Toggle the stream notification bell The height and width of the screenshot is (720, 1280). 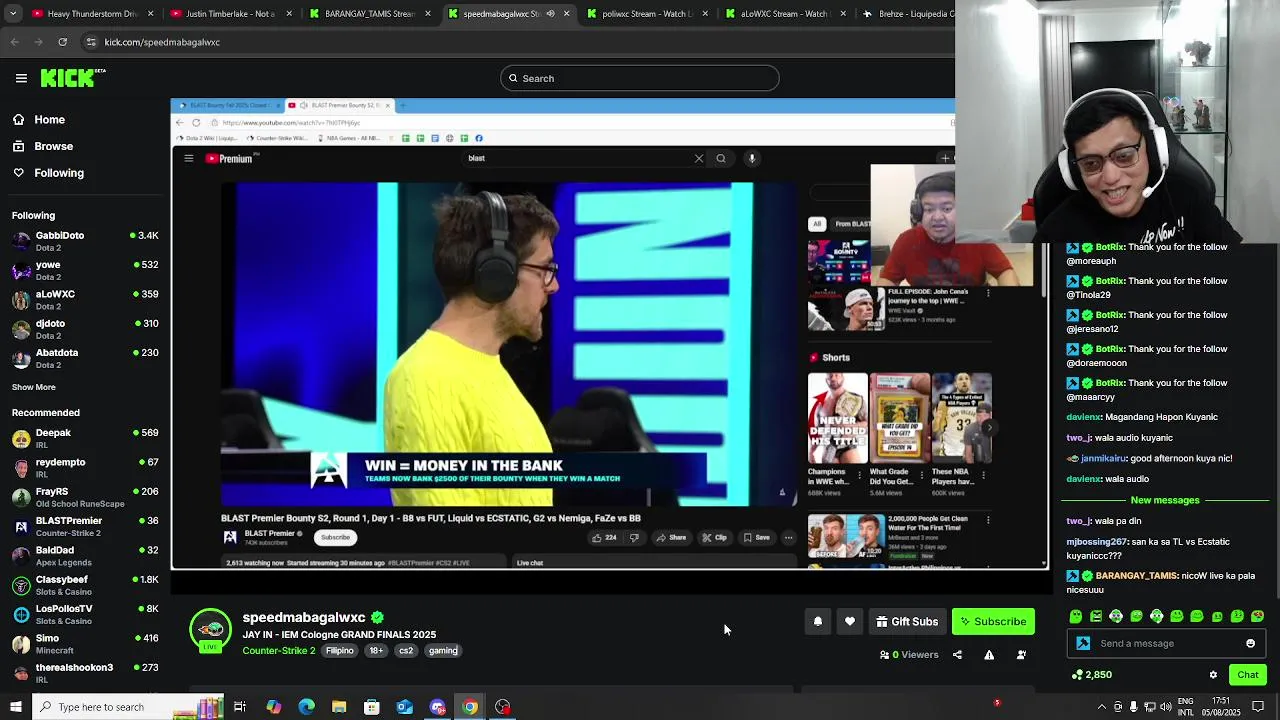point(818,622)
